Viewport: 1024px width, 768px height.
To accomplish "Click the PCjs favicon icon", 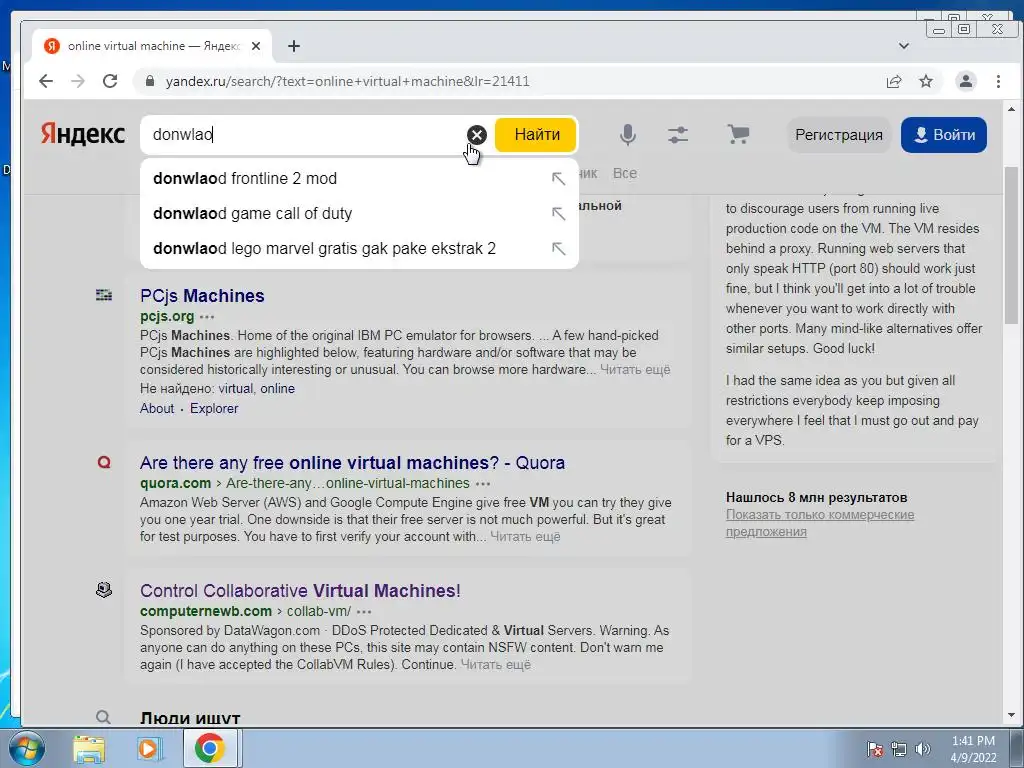I will [x=104, y=295].
